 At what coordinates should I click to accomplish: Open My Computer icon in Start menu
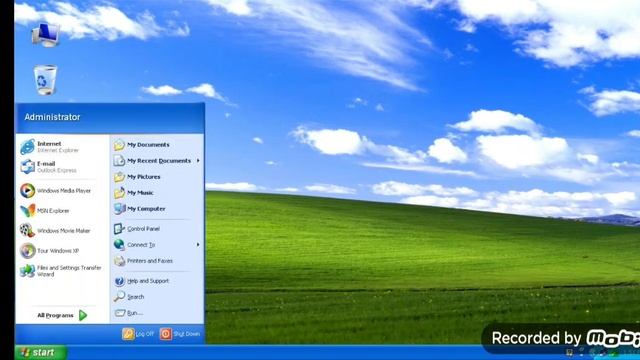[119, 209]
